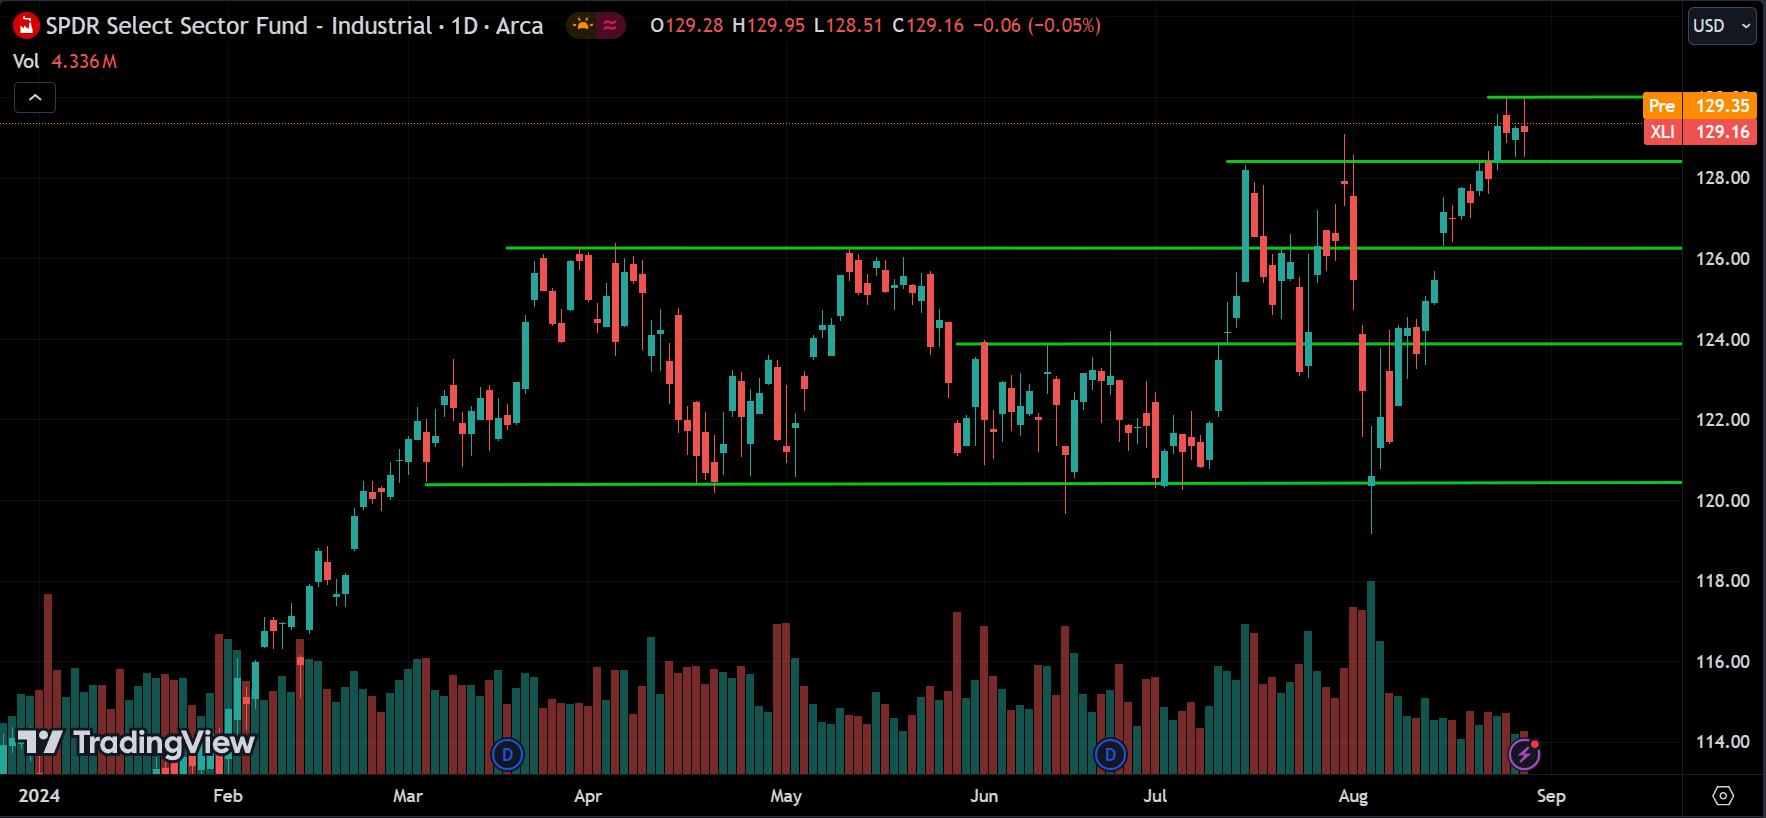The width and height of the screenshot is (1766, 818).
Task: Click the Feb label on time axis
Action: (228, 796)
